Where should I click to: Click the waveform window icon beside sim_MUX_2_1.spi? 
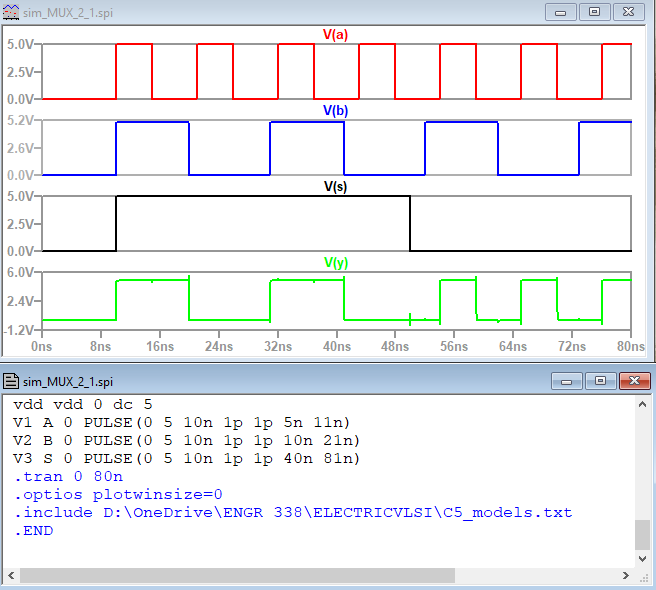(x=11, y=12)
